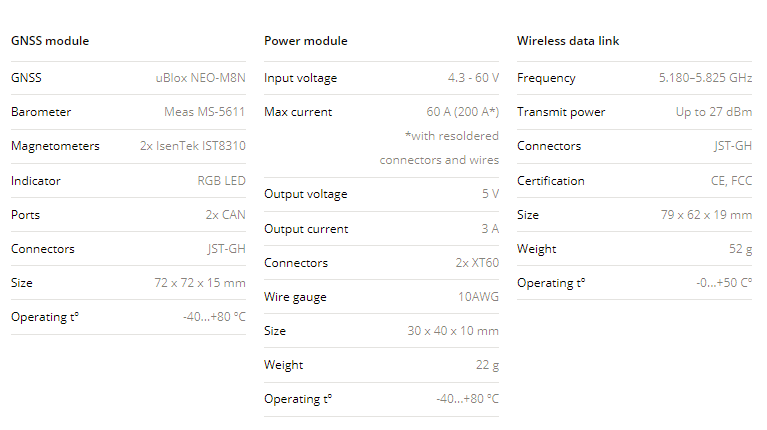The height and width of the screenshot is (430, 767).
Task: Click the Wireless data link heading
Action: tap(568, 41)
